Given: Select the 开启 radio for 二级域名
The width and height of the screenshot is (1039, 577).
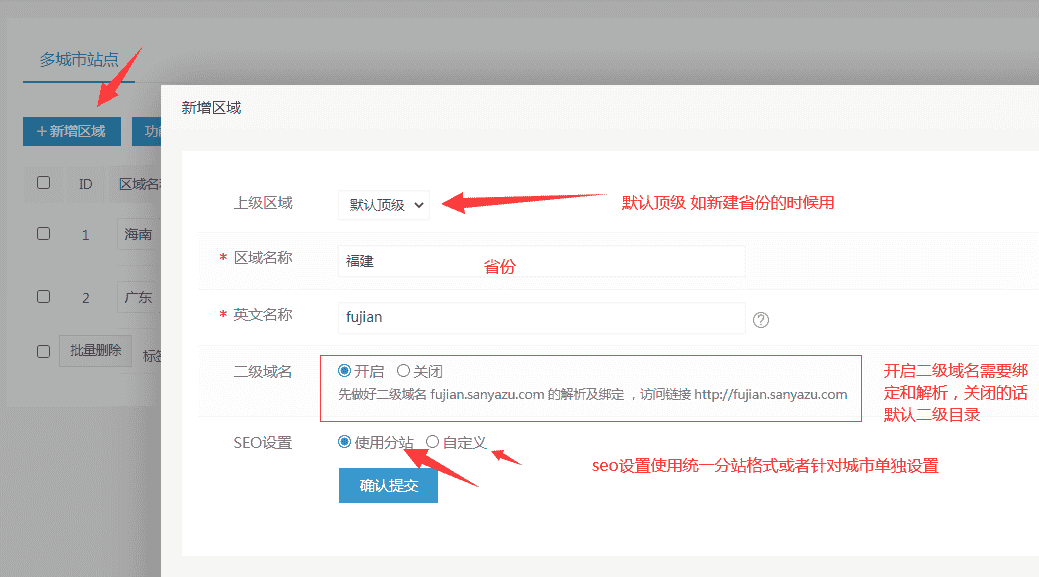Looking at the screenshot, I should 343,370.
